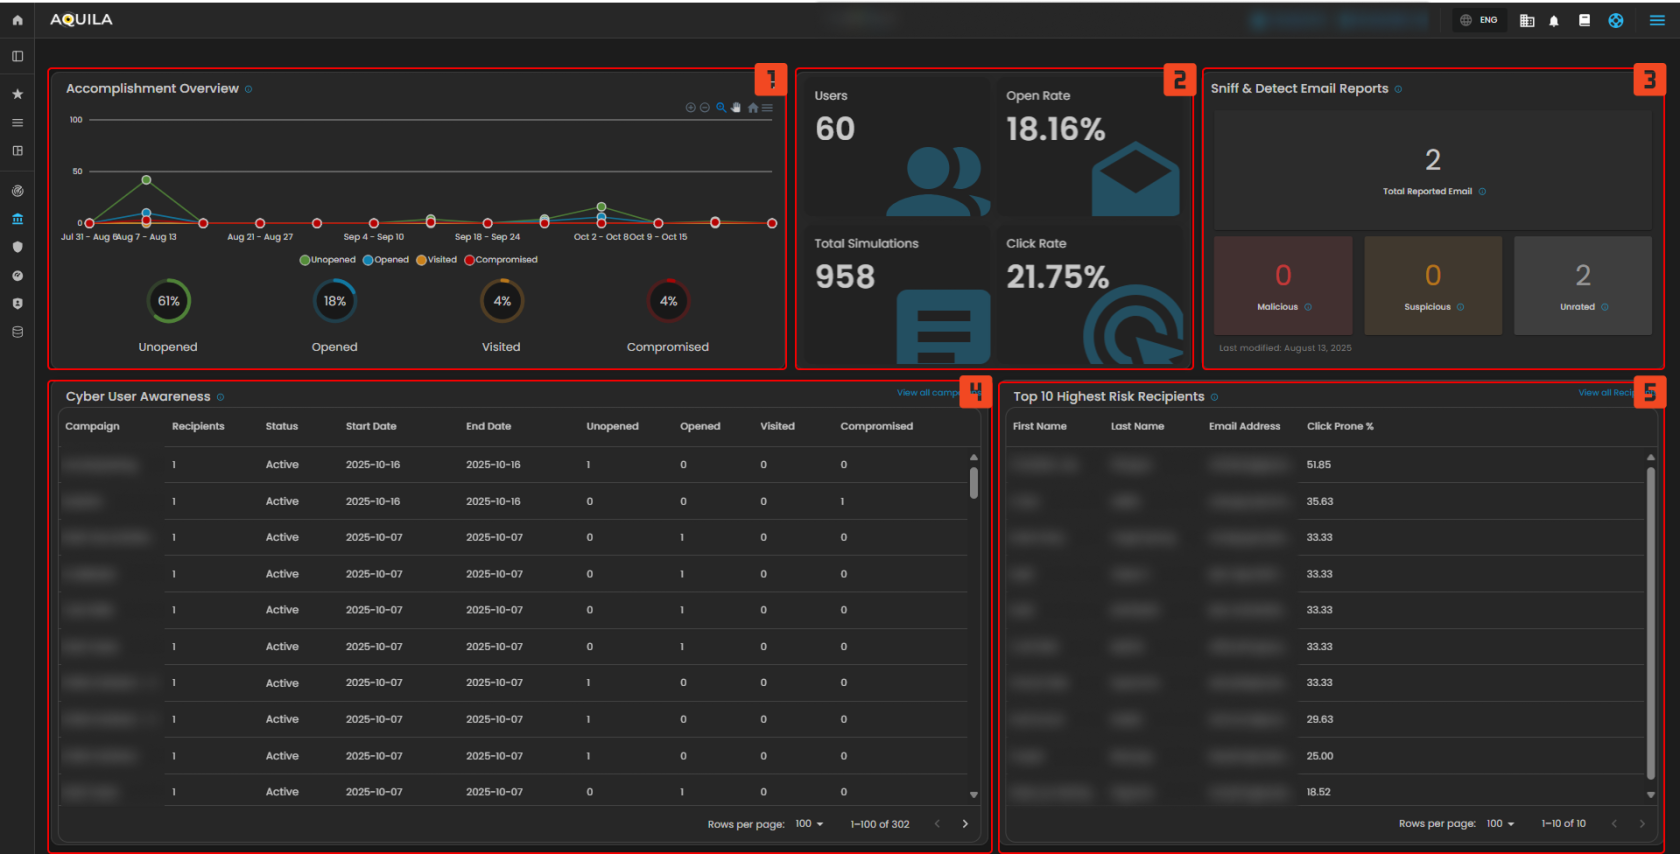This screenshot has width=1680, height=854.
Task: Toggle the Opened series in chart legend
Action: 386,260
